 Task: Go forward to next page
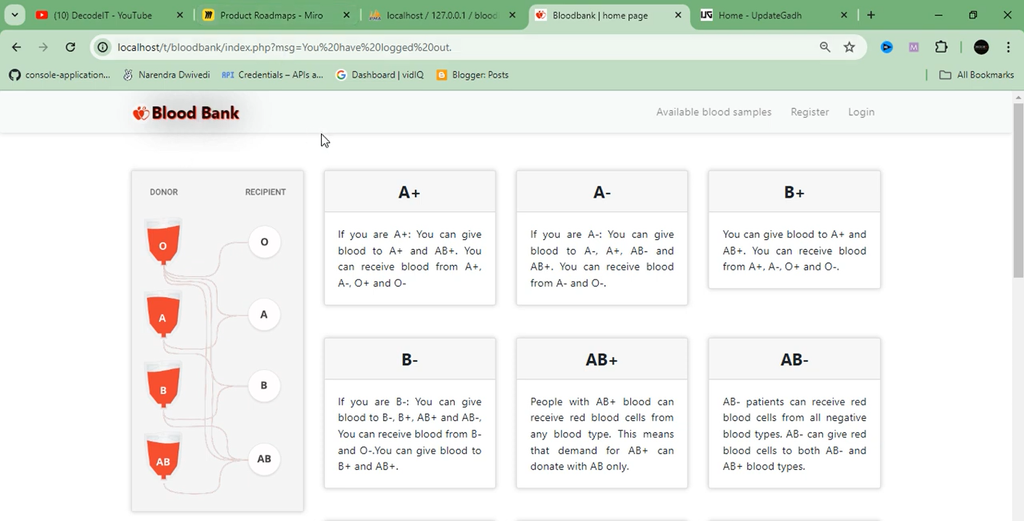coord(43,47)
